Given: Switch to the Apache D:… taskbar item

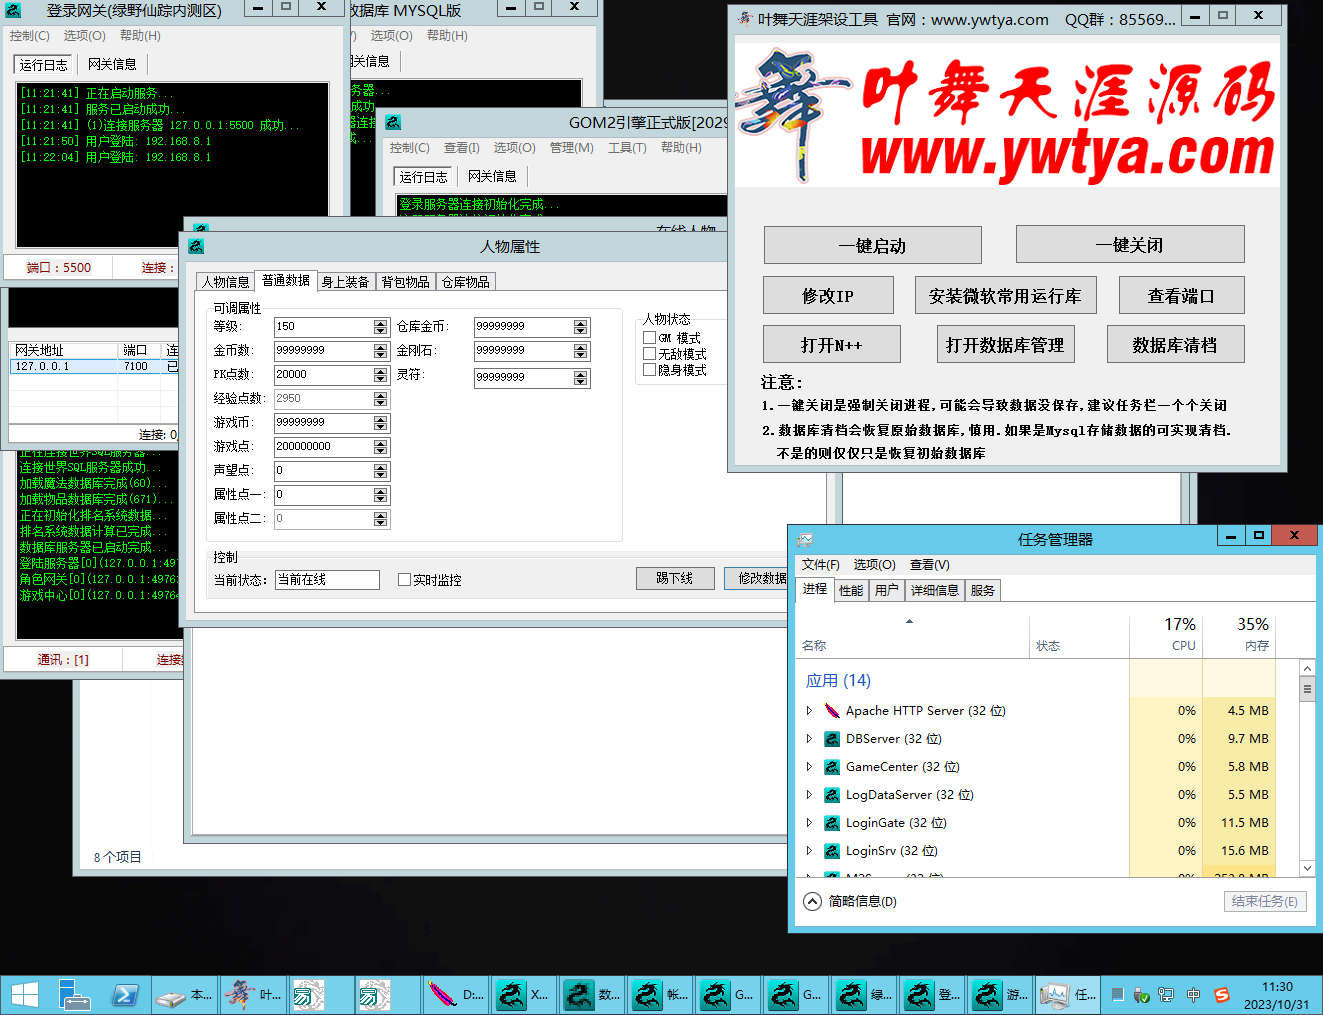Looking at the screenshot, I should pos(456,995).
